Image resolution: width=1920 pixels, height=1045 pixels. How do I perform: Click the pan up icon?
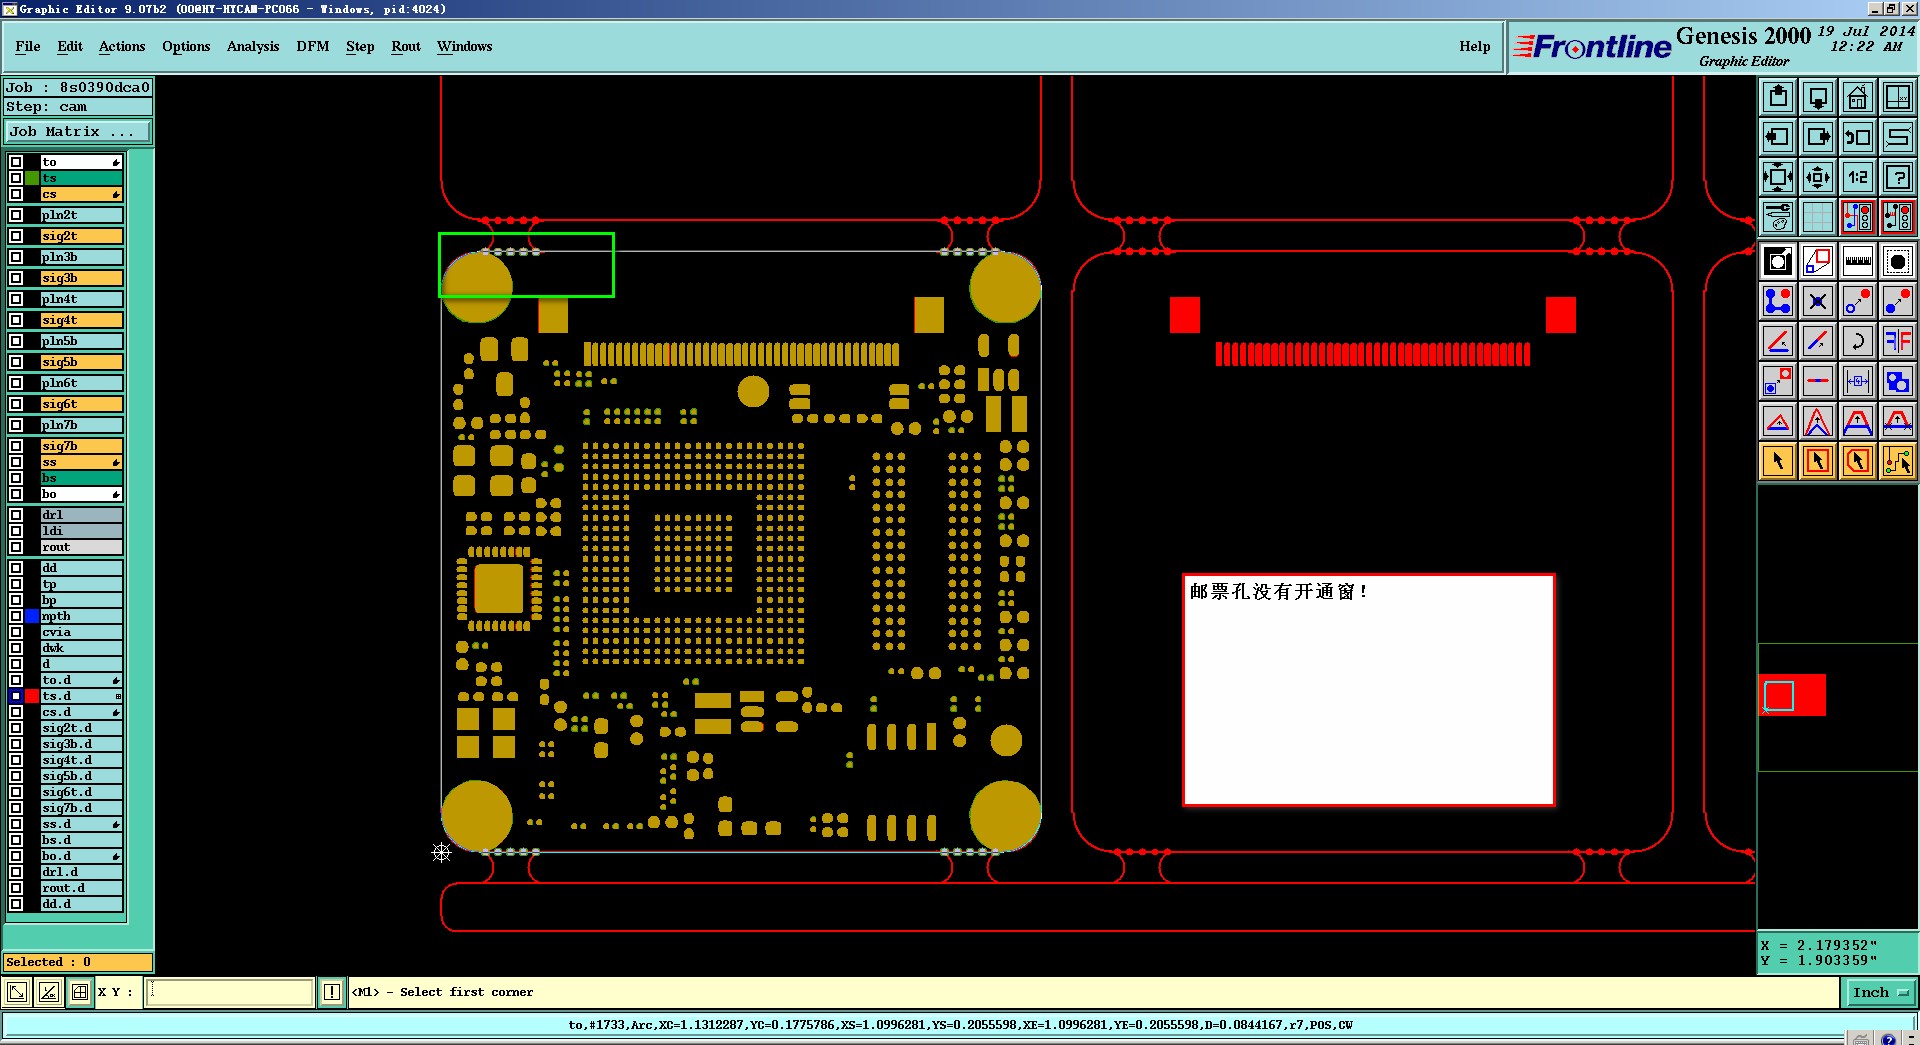pyautogui.click(x=1778, y=97)
